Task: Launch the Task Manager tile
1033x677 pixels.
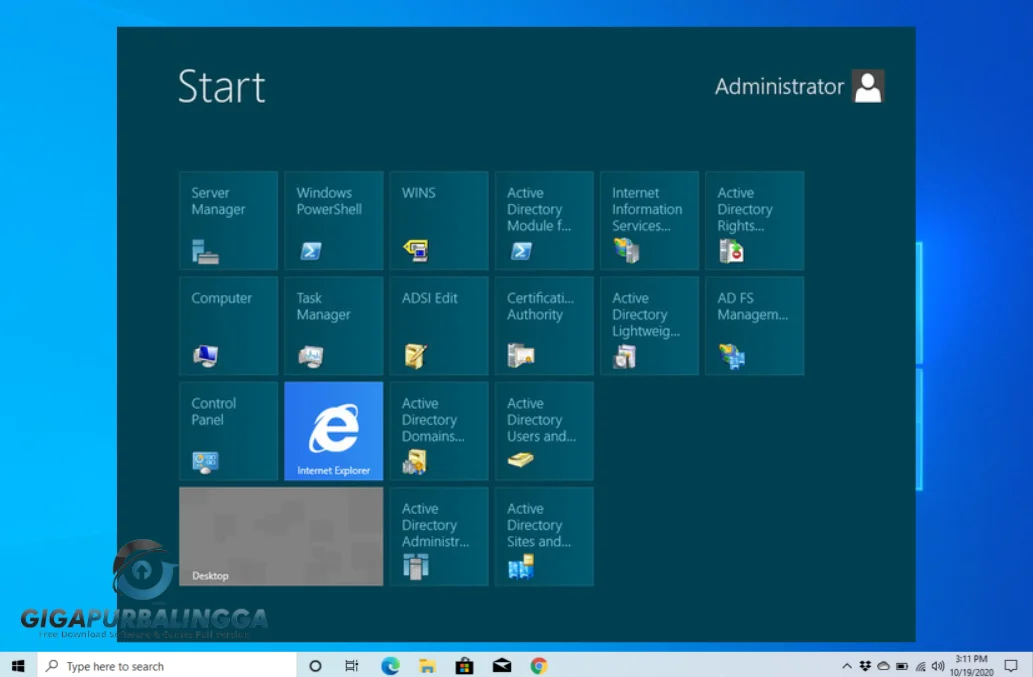Action: coord(333,326)
